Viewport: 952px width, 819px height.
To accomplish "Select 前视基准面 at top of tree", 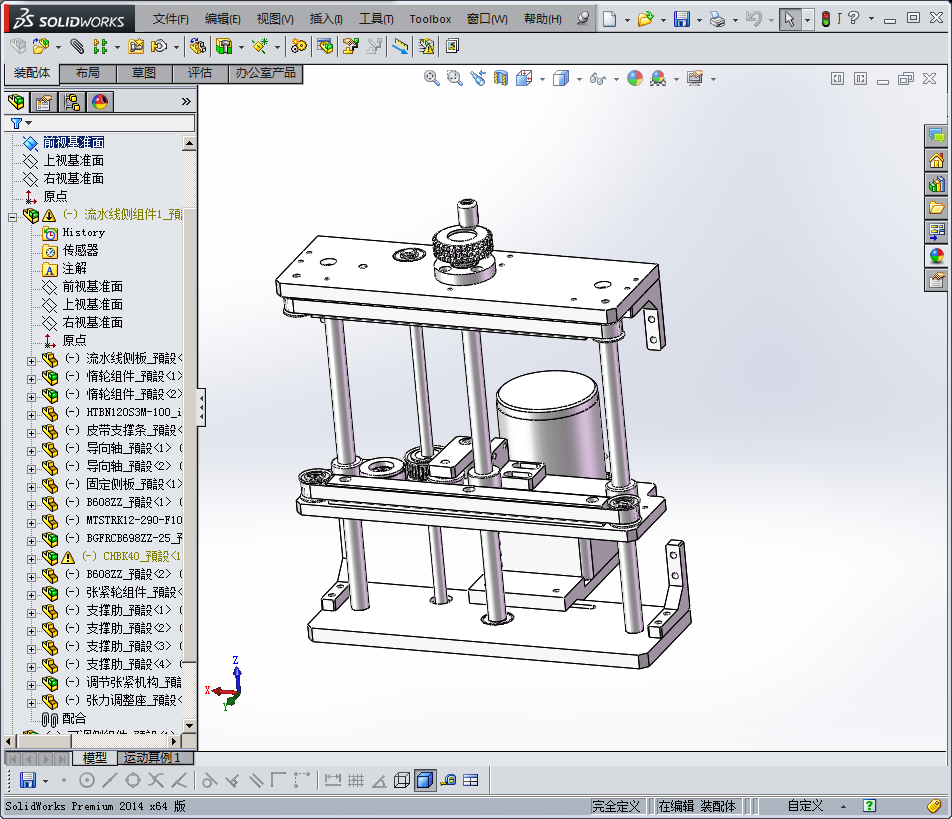I will click(x=73, y=143).
